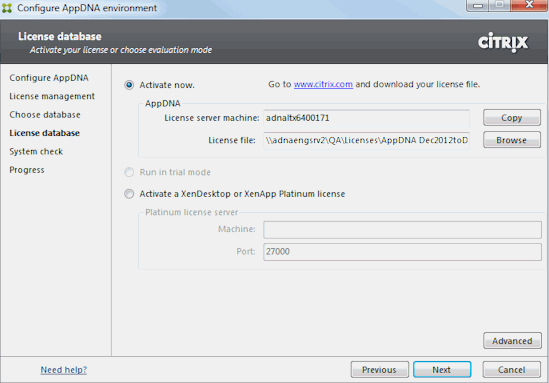The image size is (549, 383).
Task: Close the Configure AppDNA window
Action: (x=529, y=5)
